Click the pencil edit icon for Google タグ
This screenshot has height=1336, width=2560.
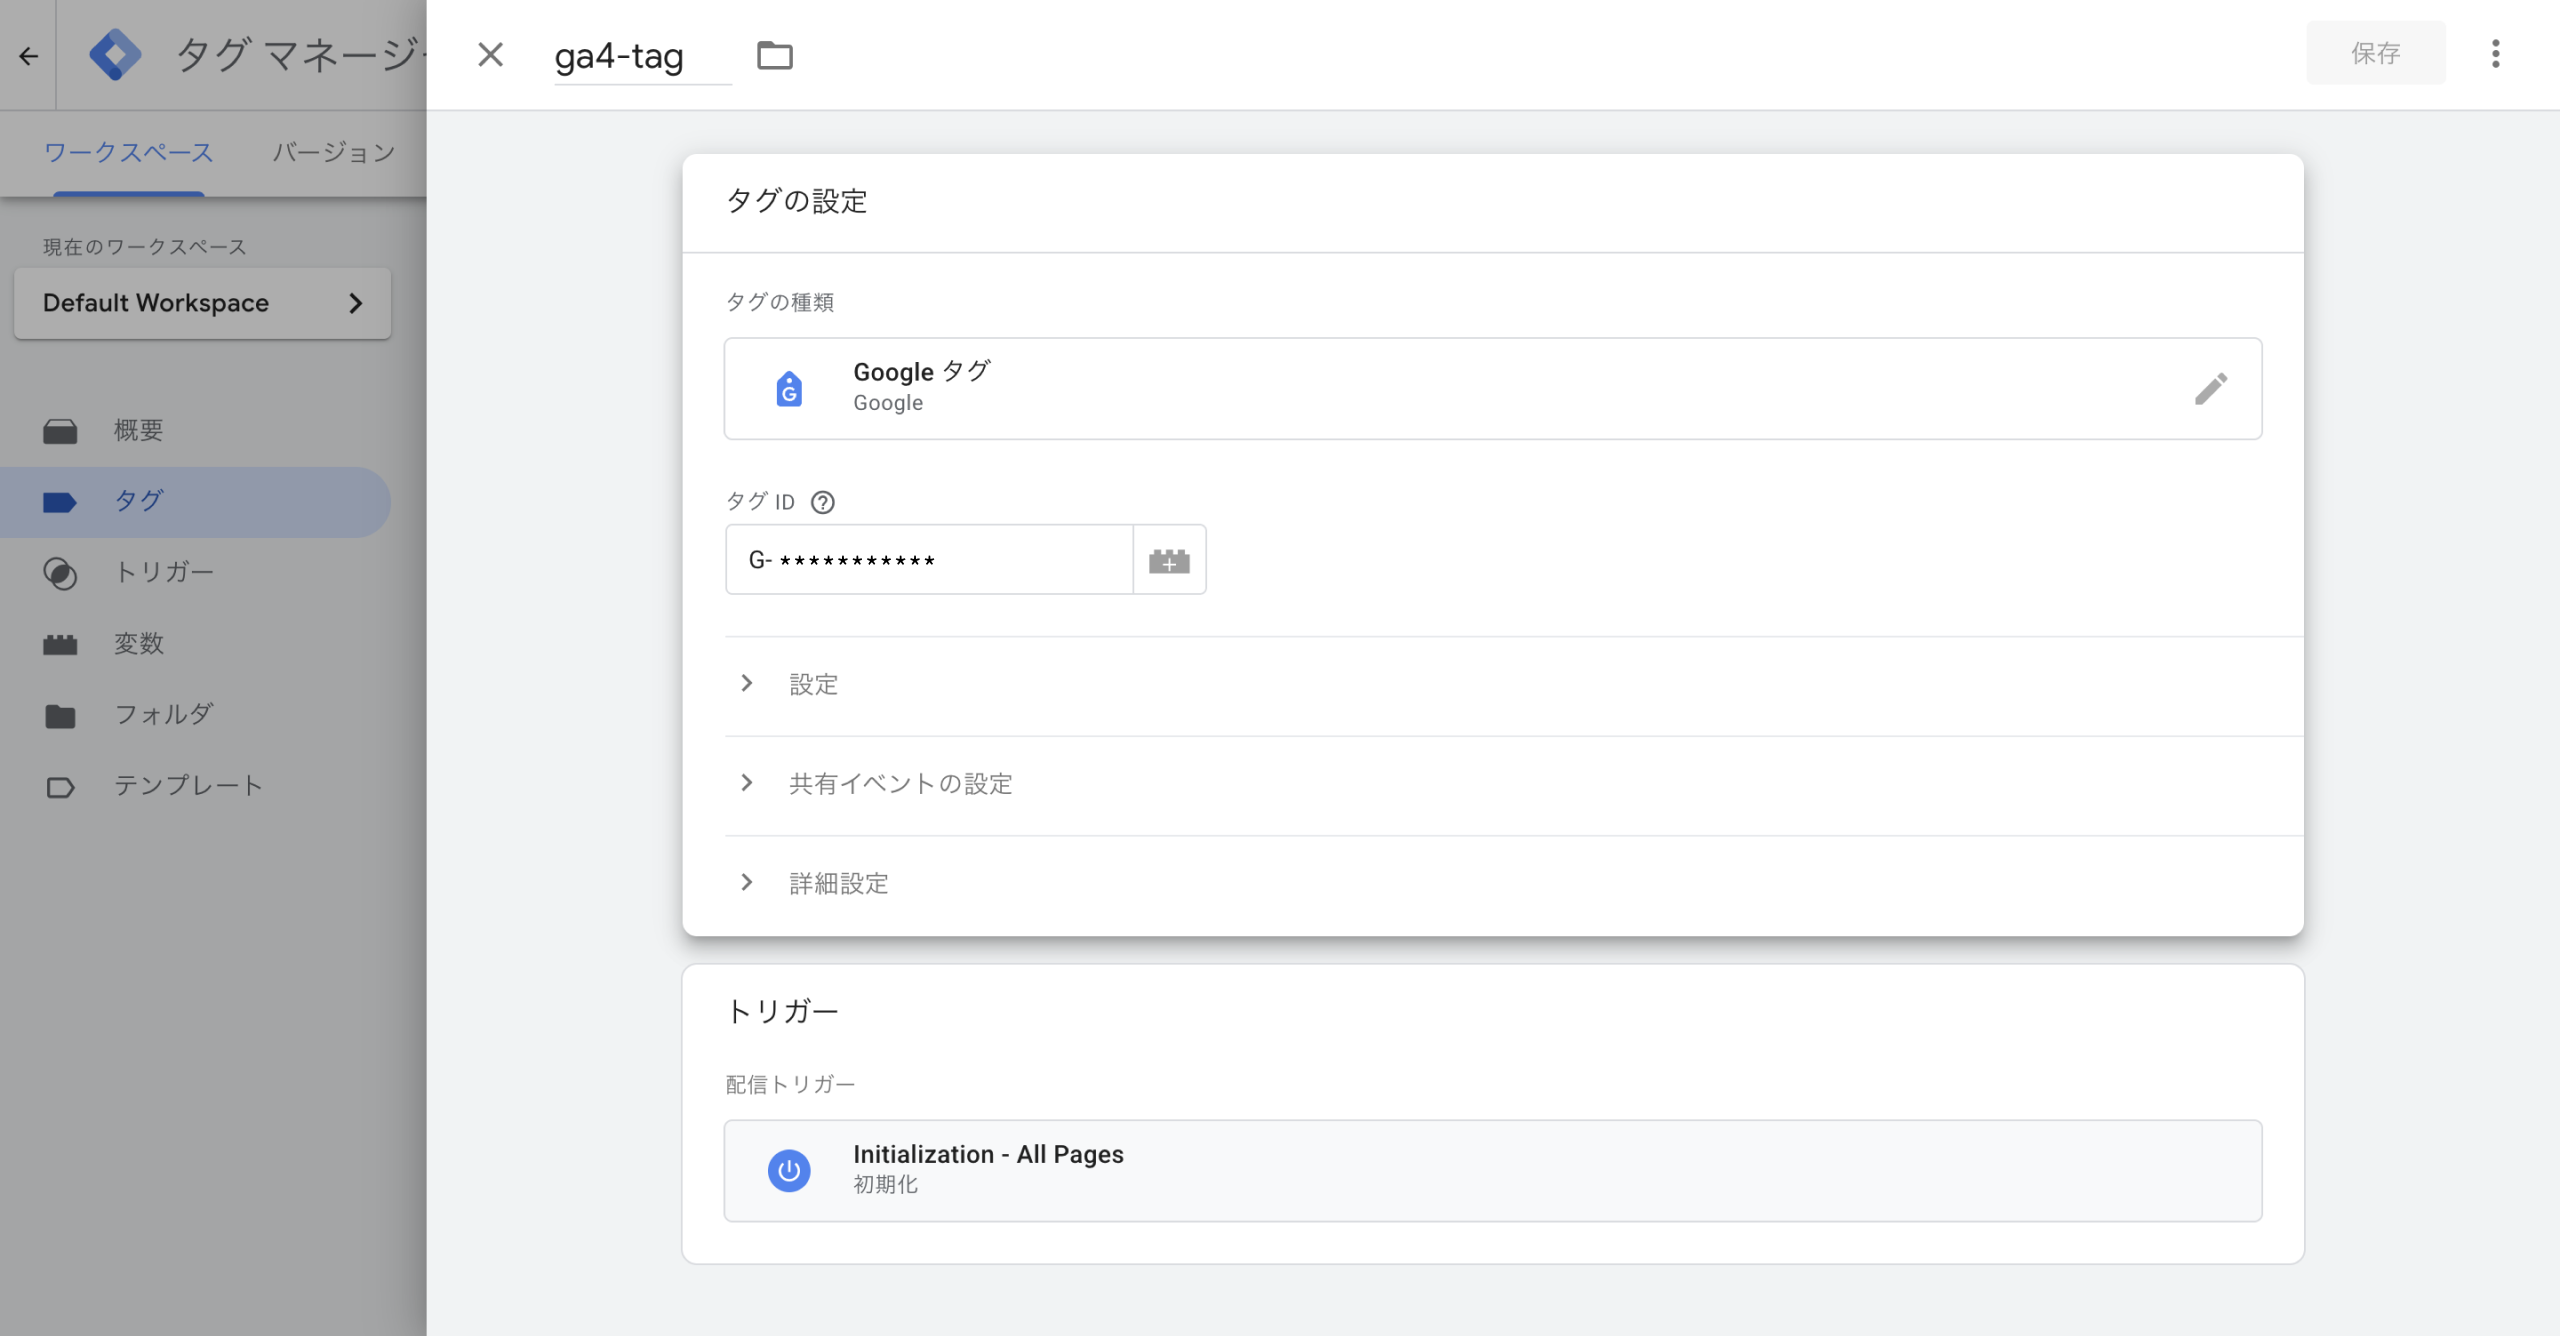click(x=2211, y=389)
